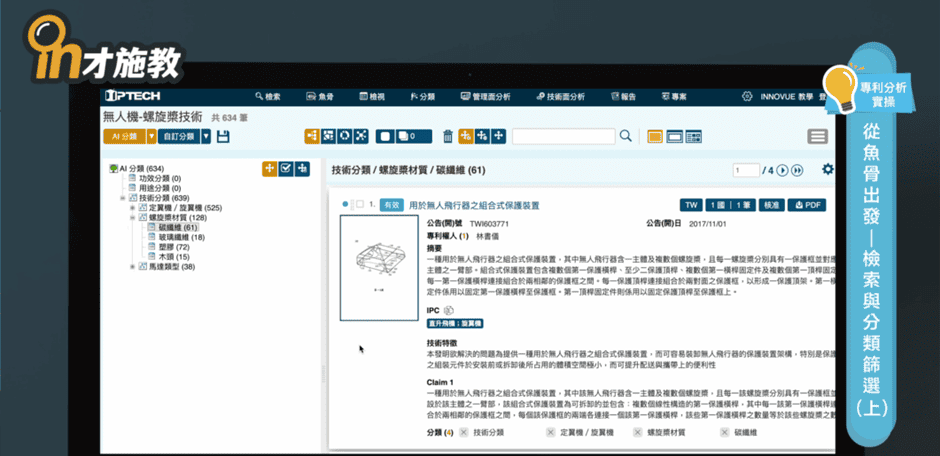940x456 pixels.
Task: Click the magnifier search icon beside search box
Action: tap(626, 136)
